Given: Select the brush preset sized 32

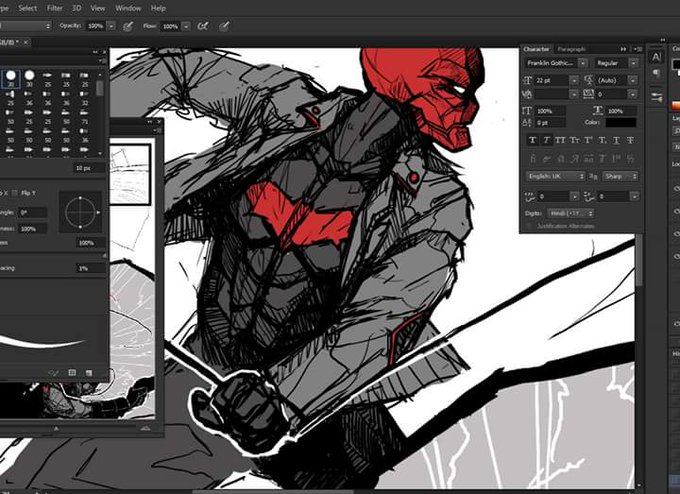Looking at the screenshot, I should (x=84, y=100).
